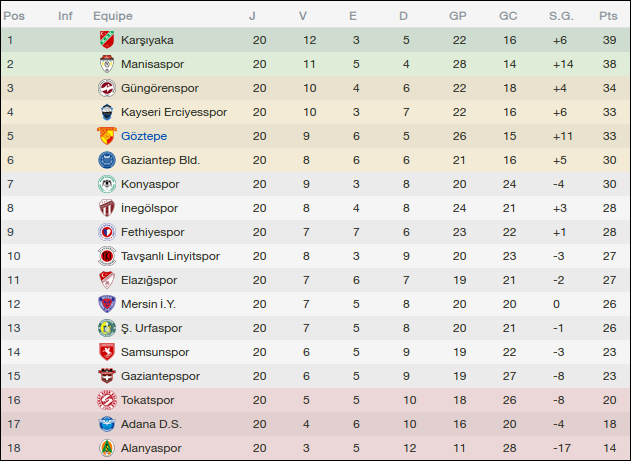Viewport: 631px width, 461px height.
Task: Select the Göztepe team badge
Action: 106,136
